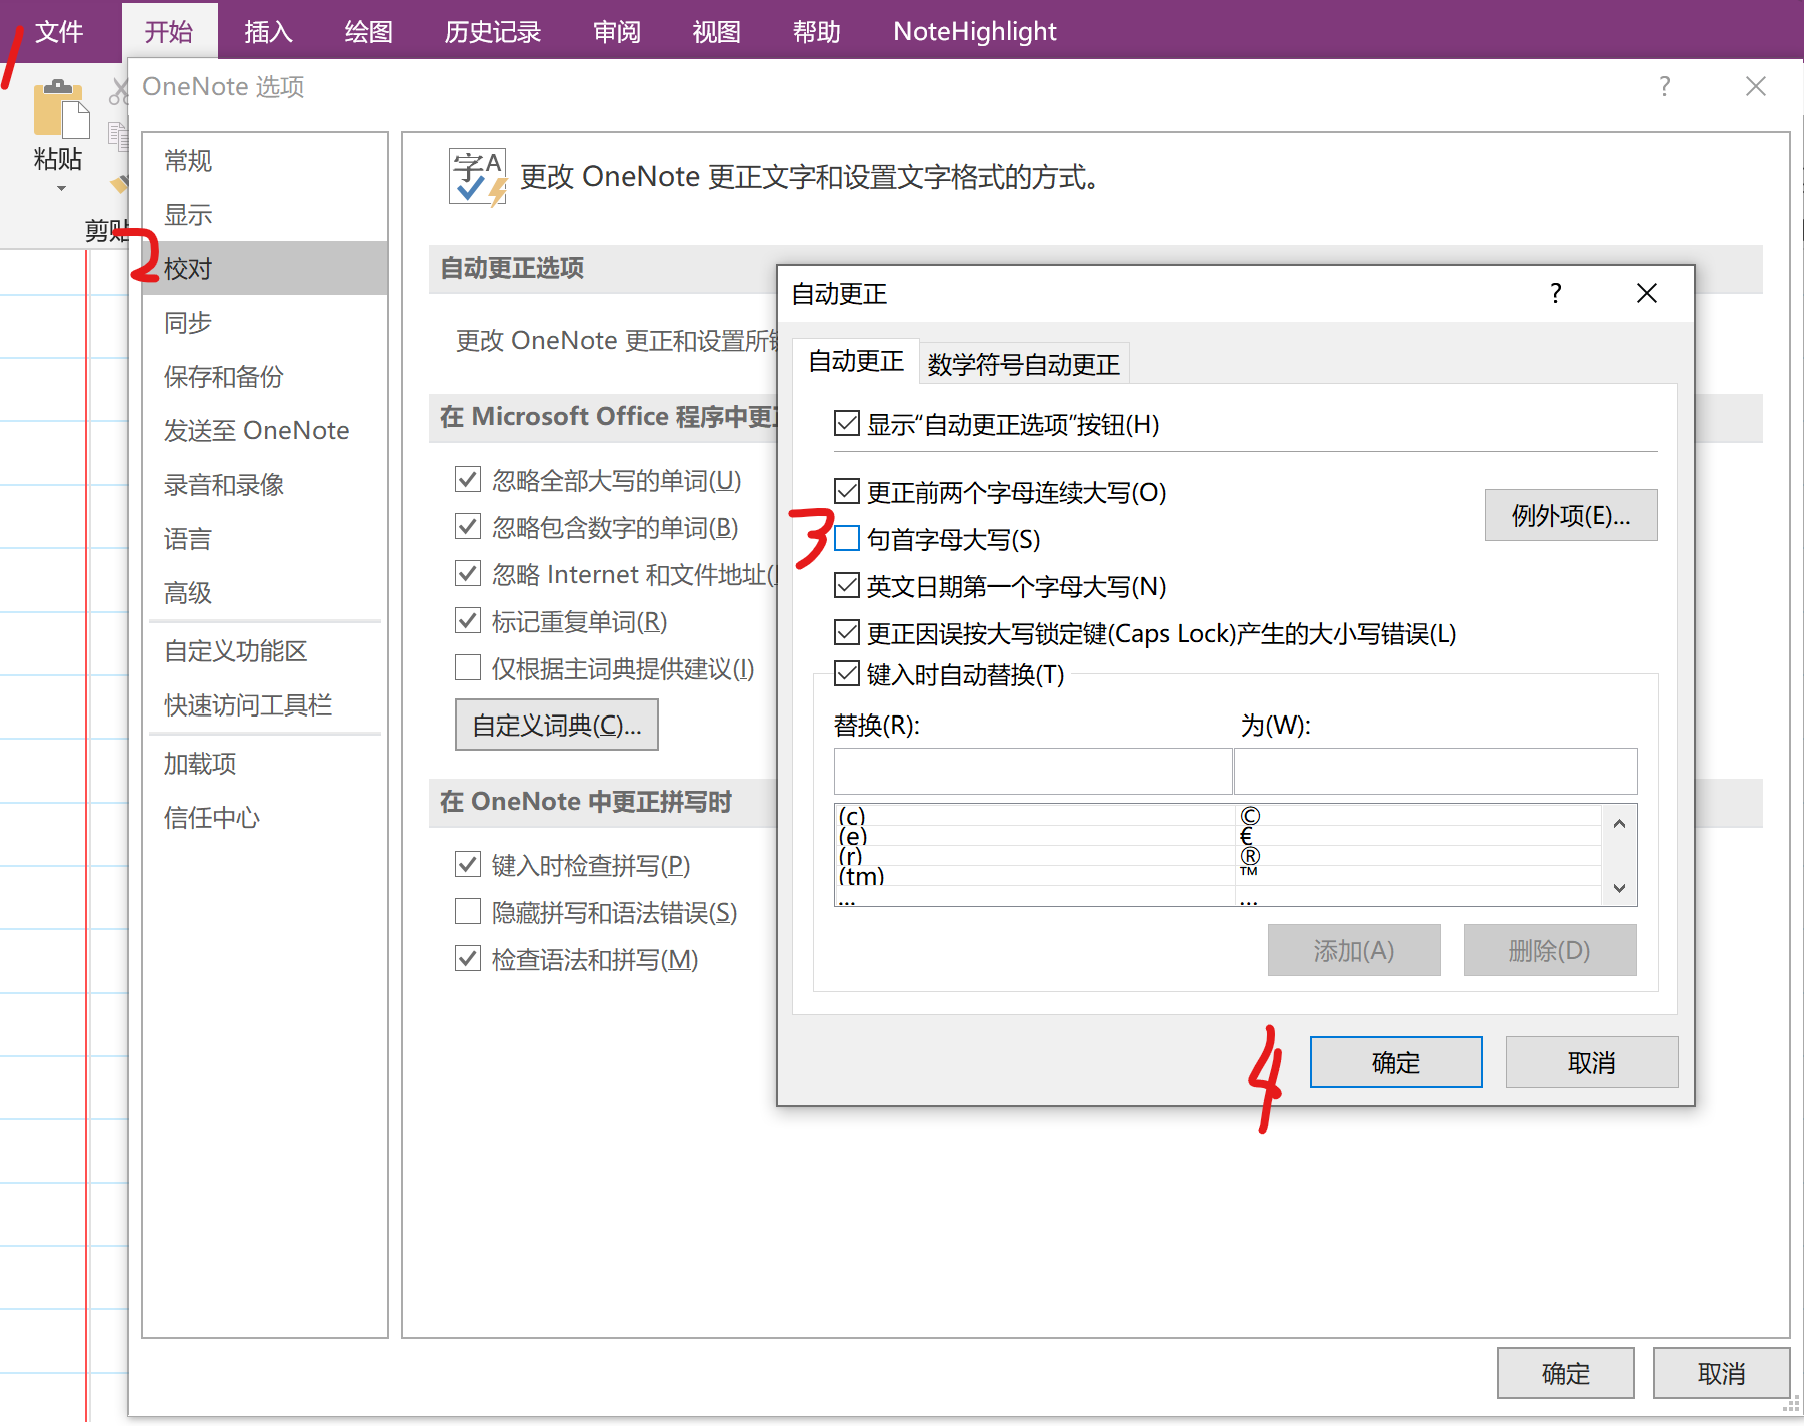Toggle 显示"自动更正选项"按钮 checkbox
Viewport: 1804px width, 1426px height.
pos(847,424)
